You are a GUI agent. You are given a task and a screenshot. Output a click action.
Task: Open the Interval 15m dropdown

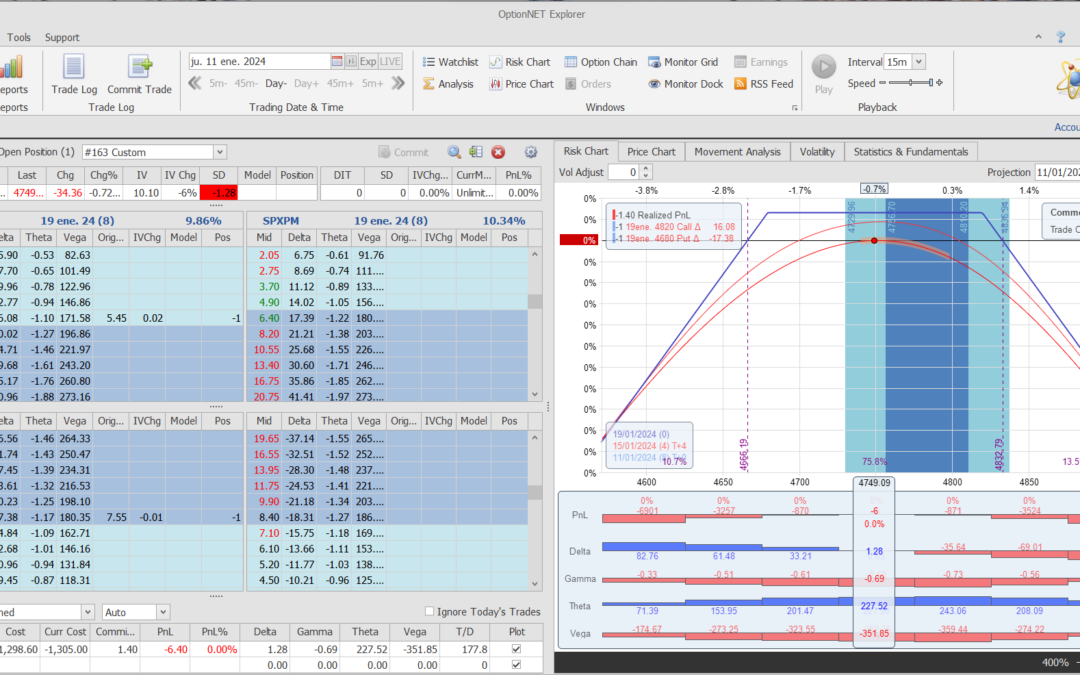(x=918, y=62)
